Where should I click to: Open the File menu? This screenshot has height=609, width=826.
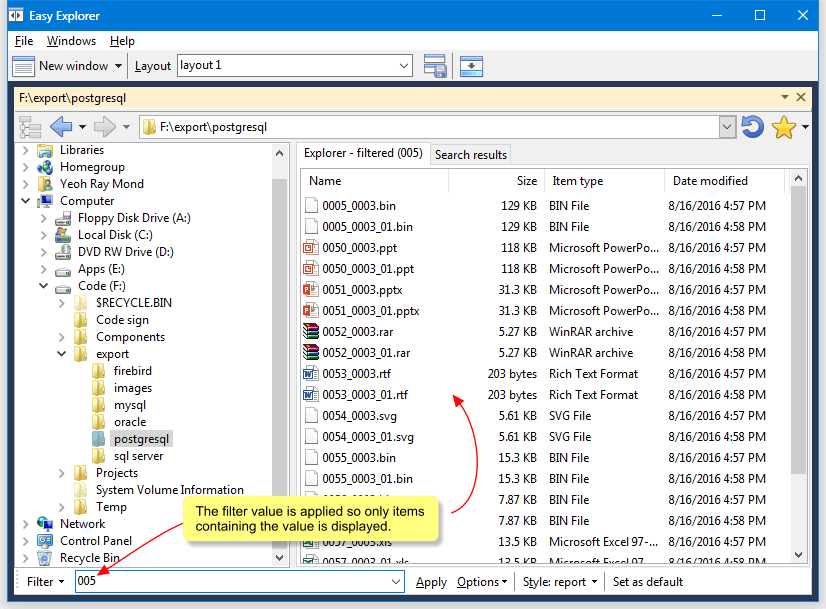(x=24, y=41)
